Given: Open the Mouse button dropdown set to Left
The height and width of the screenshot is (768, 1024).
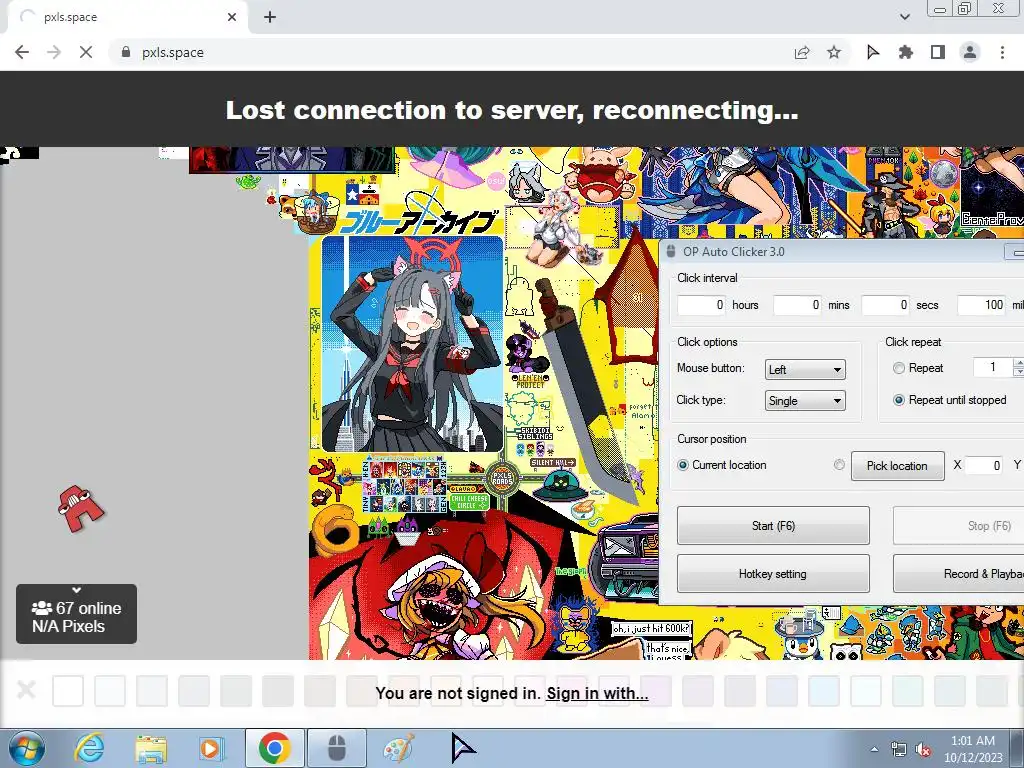Looking at the screenshot, I should tap(805, 370).
